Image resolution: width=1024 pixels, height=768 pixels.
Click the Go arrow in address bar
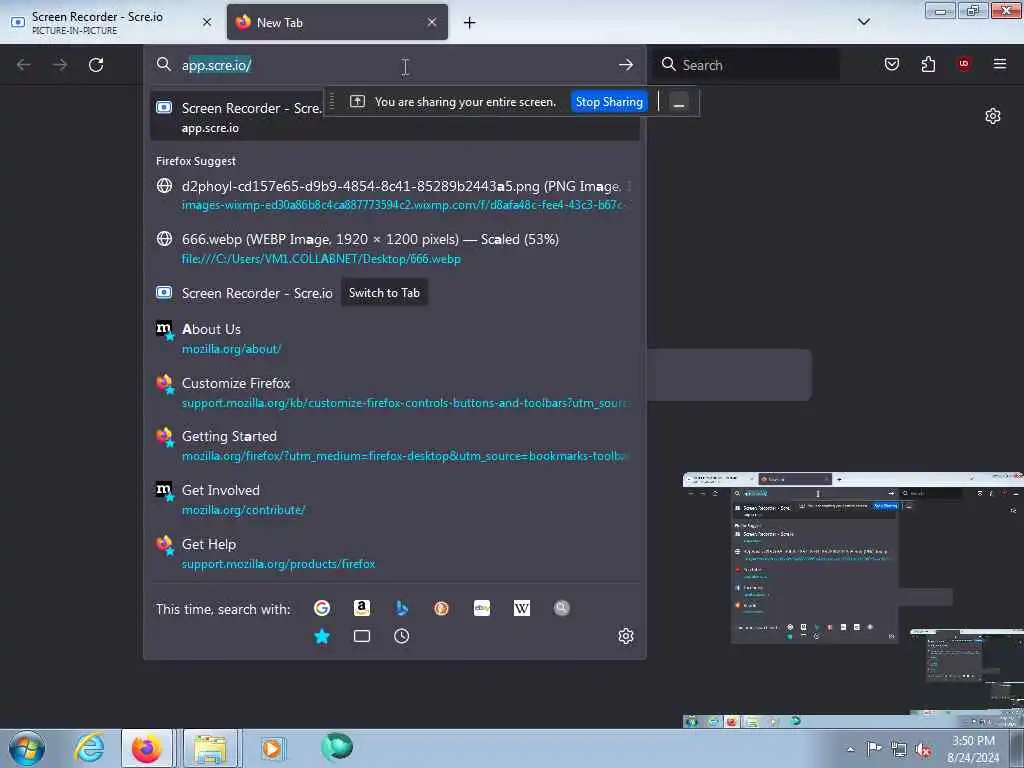click(626, 65)
